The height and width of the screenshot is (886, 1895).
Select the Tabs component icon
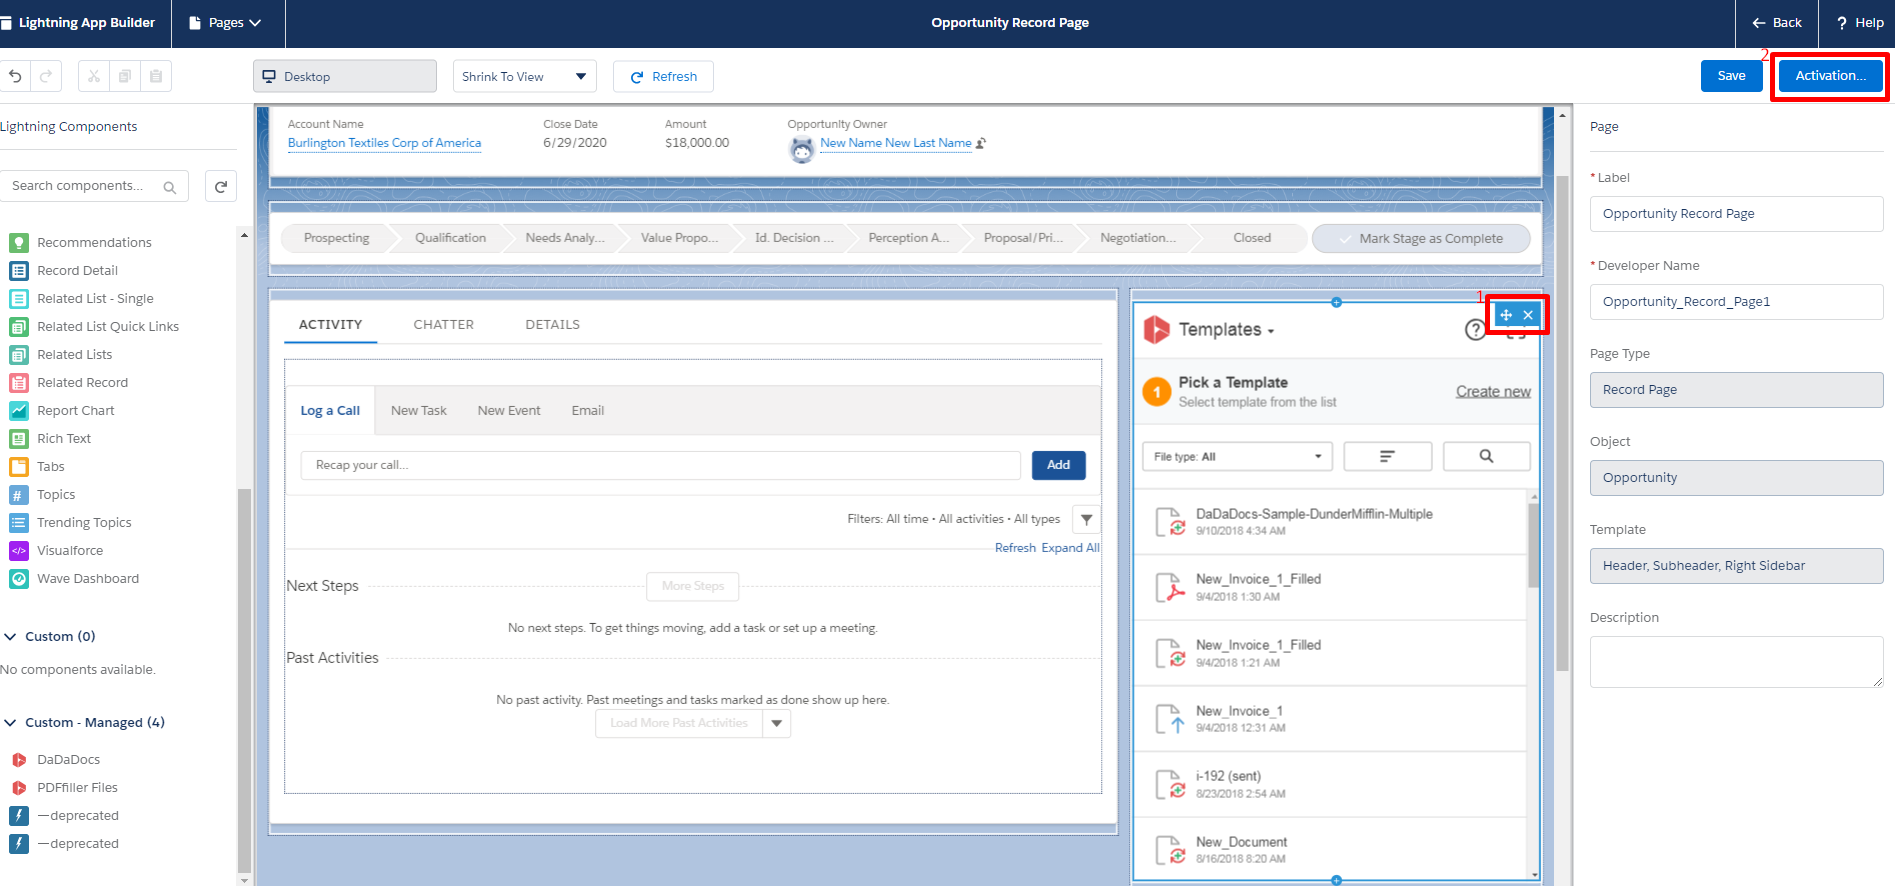(x=19, y=466)
